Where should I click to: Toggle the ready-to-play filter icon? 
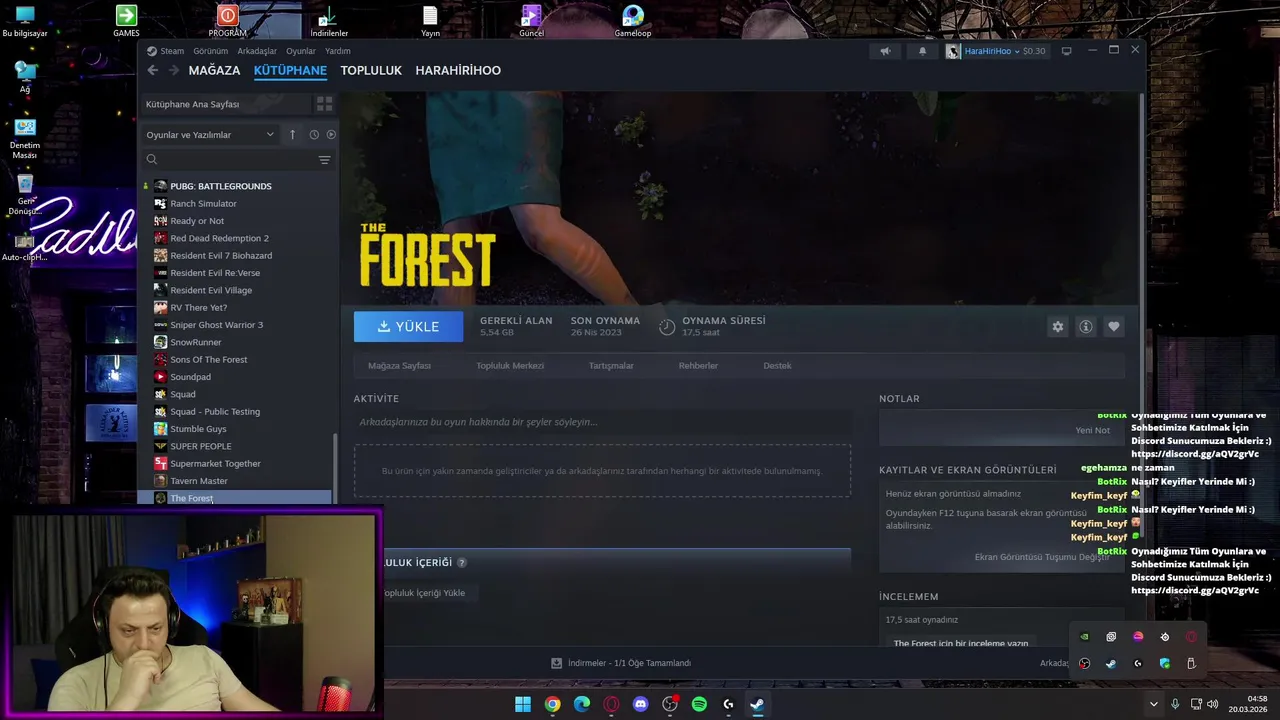[331, 134]
